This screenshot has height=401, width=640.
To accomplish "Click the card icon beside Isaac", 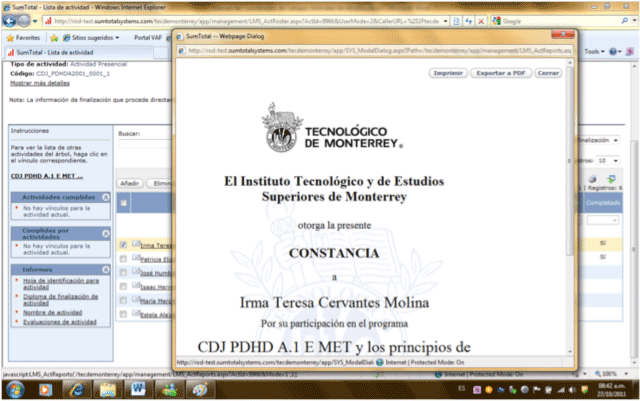I will pyautogui.click(x=136, y=285).
